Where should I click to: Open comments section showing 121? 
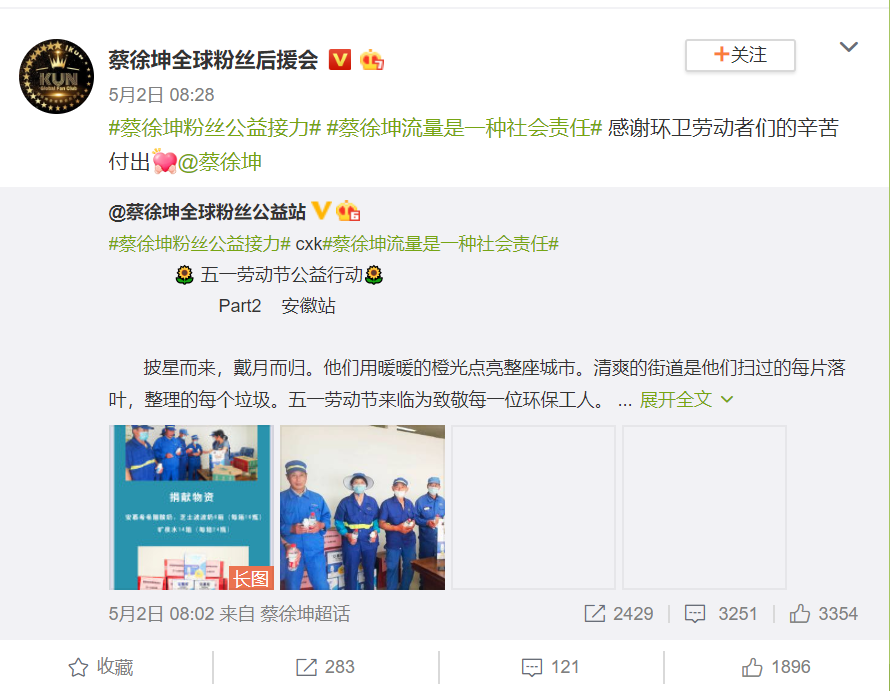(550, 667)
